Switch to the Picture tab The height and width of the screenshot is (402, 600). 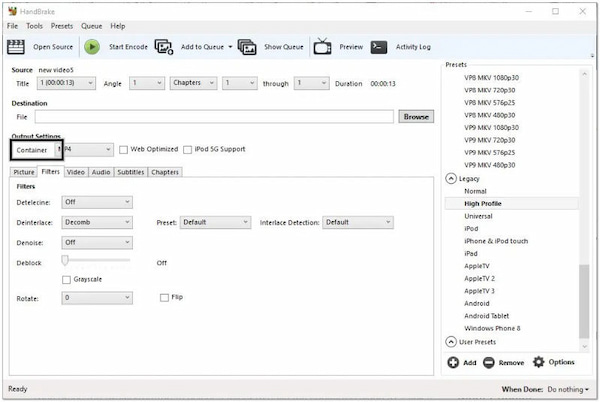24,172
